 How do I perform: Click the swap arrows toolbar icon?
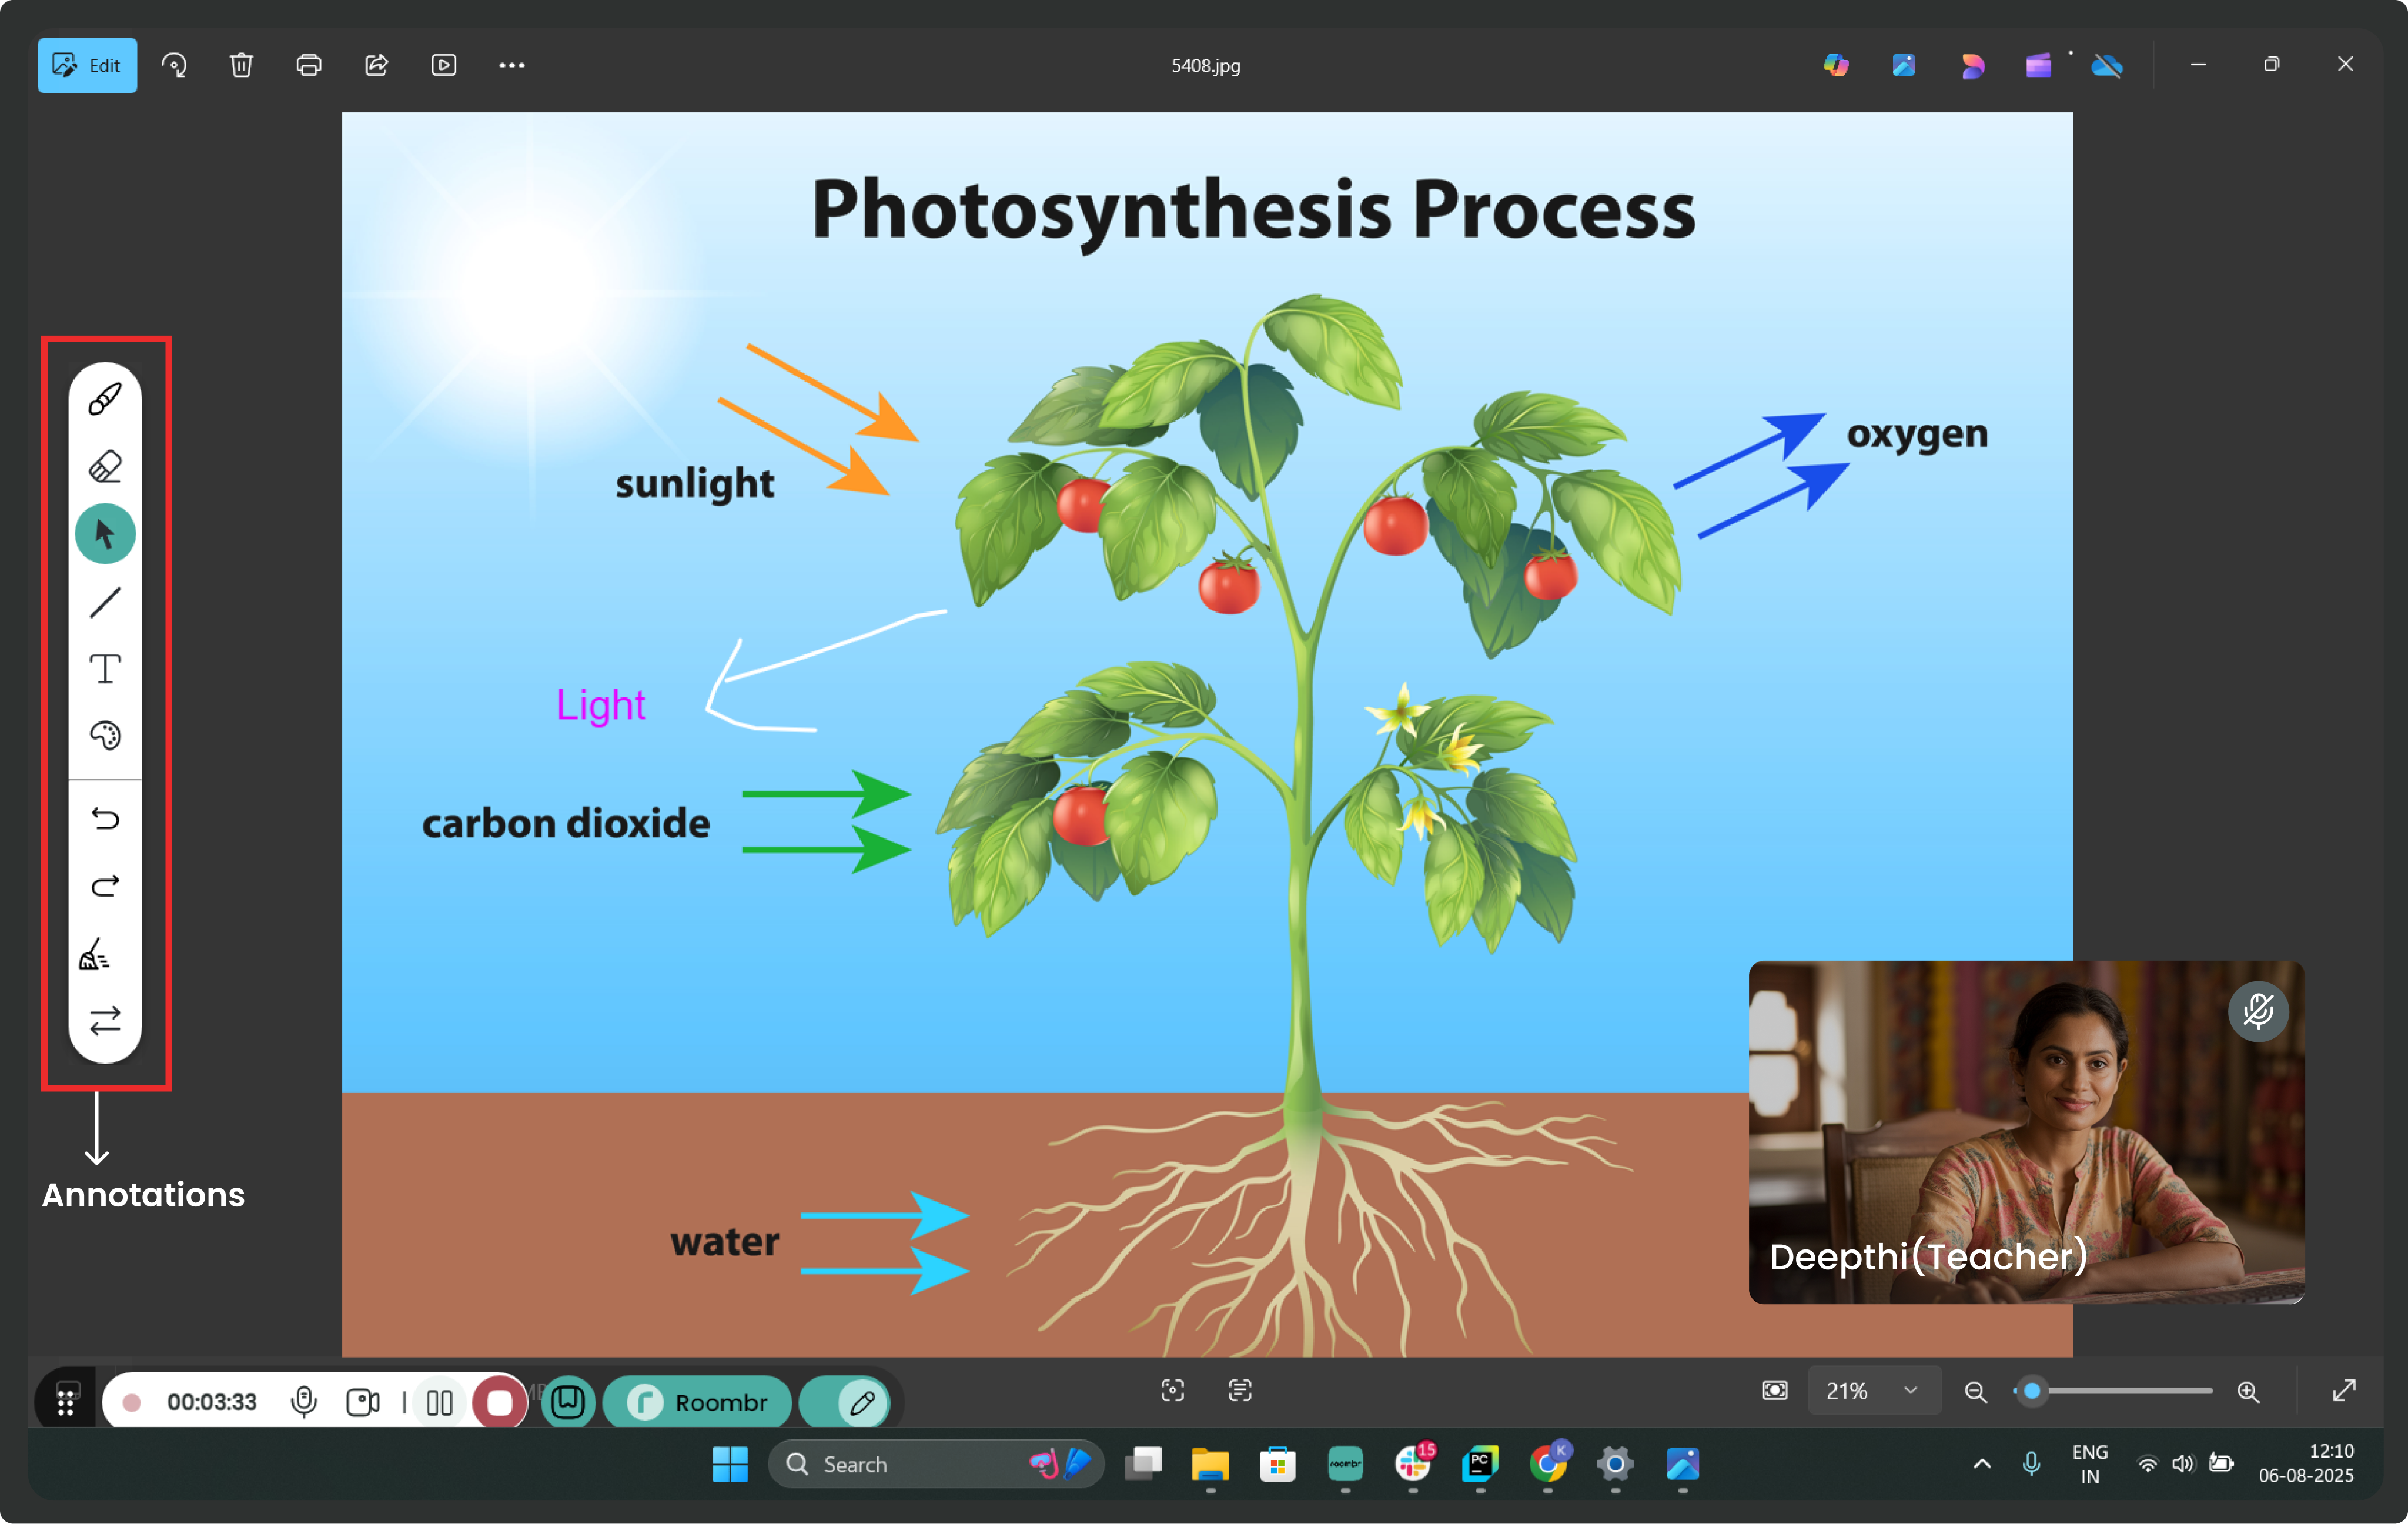[x=105, y=1020]
